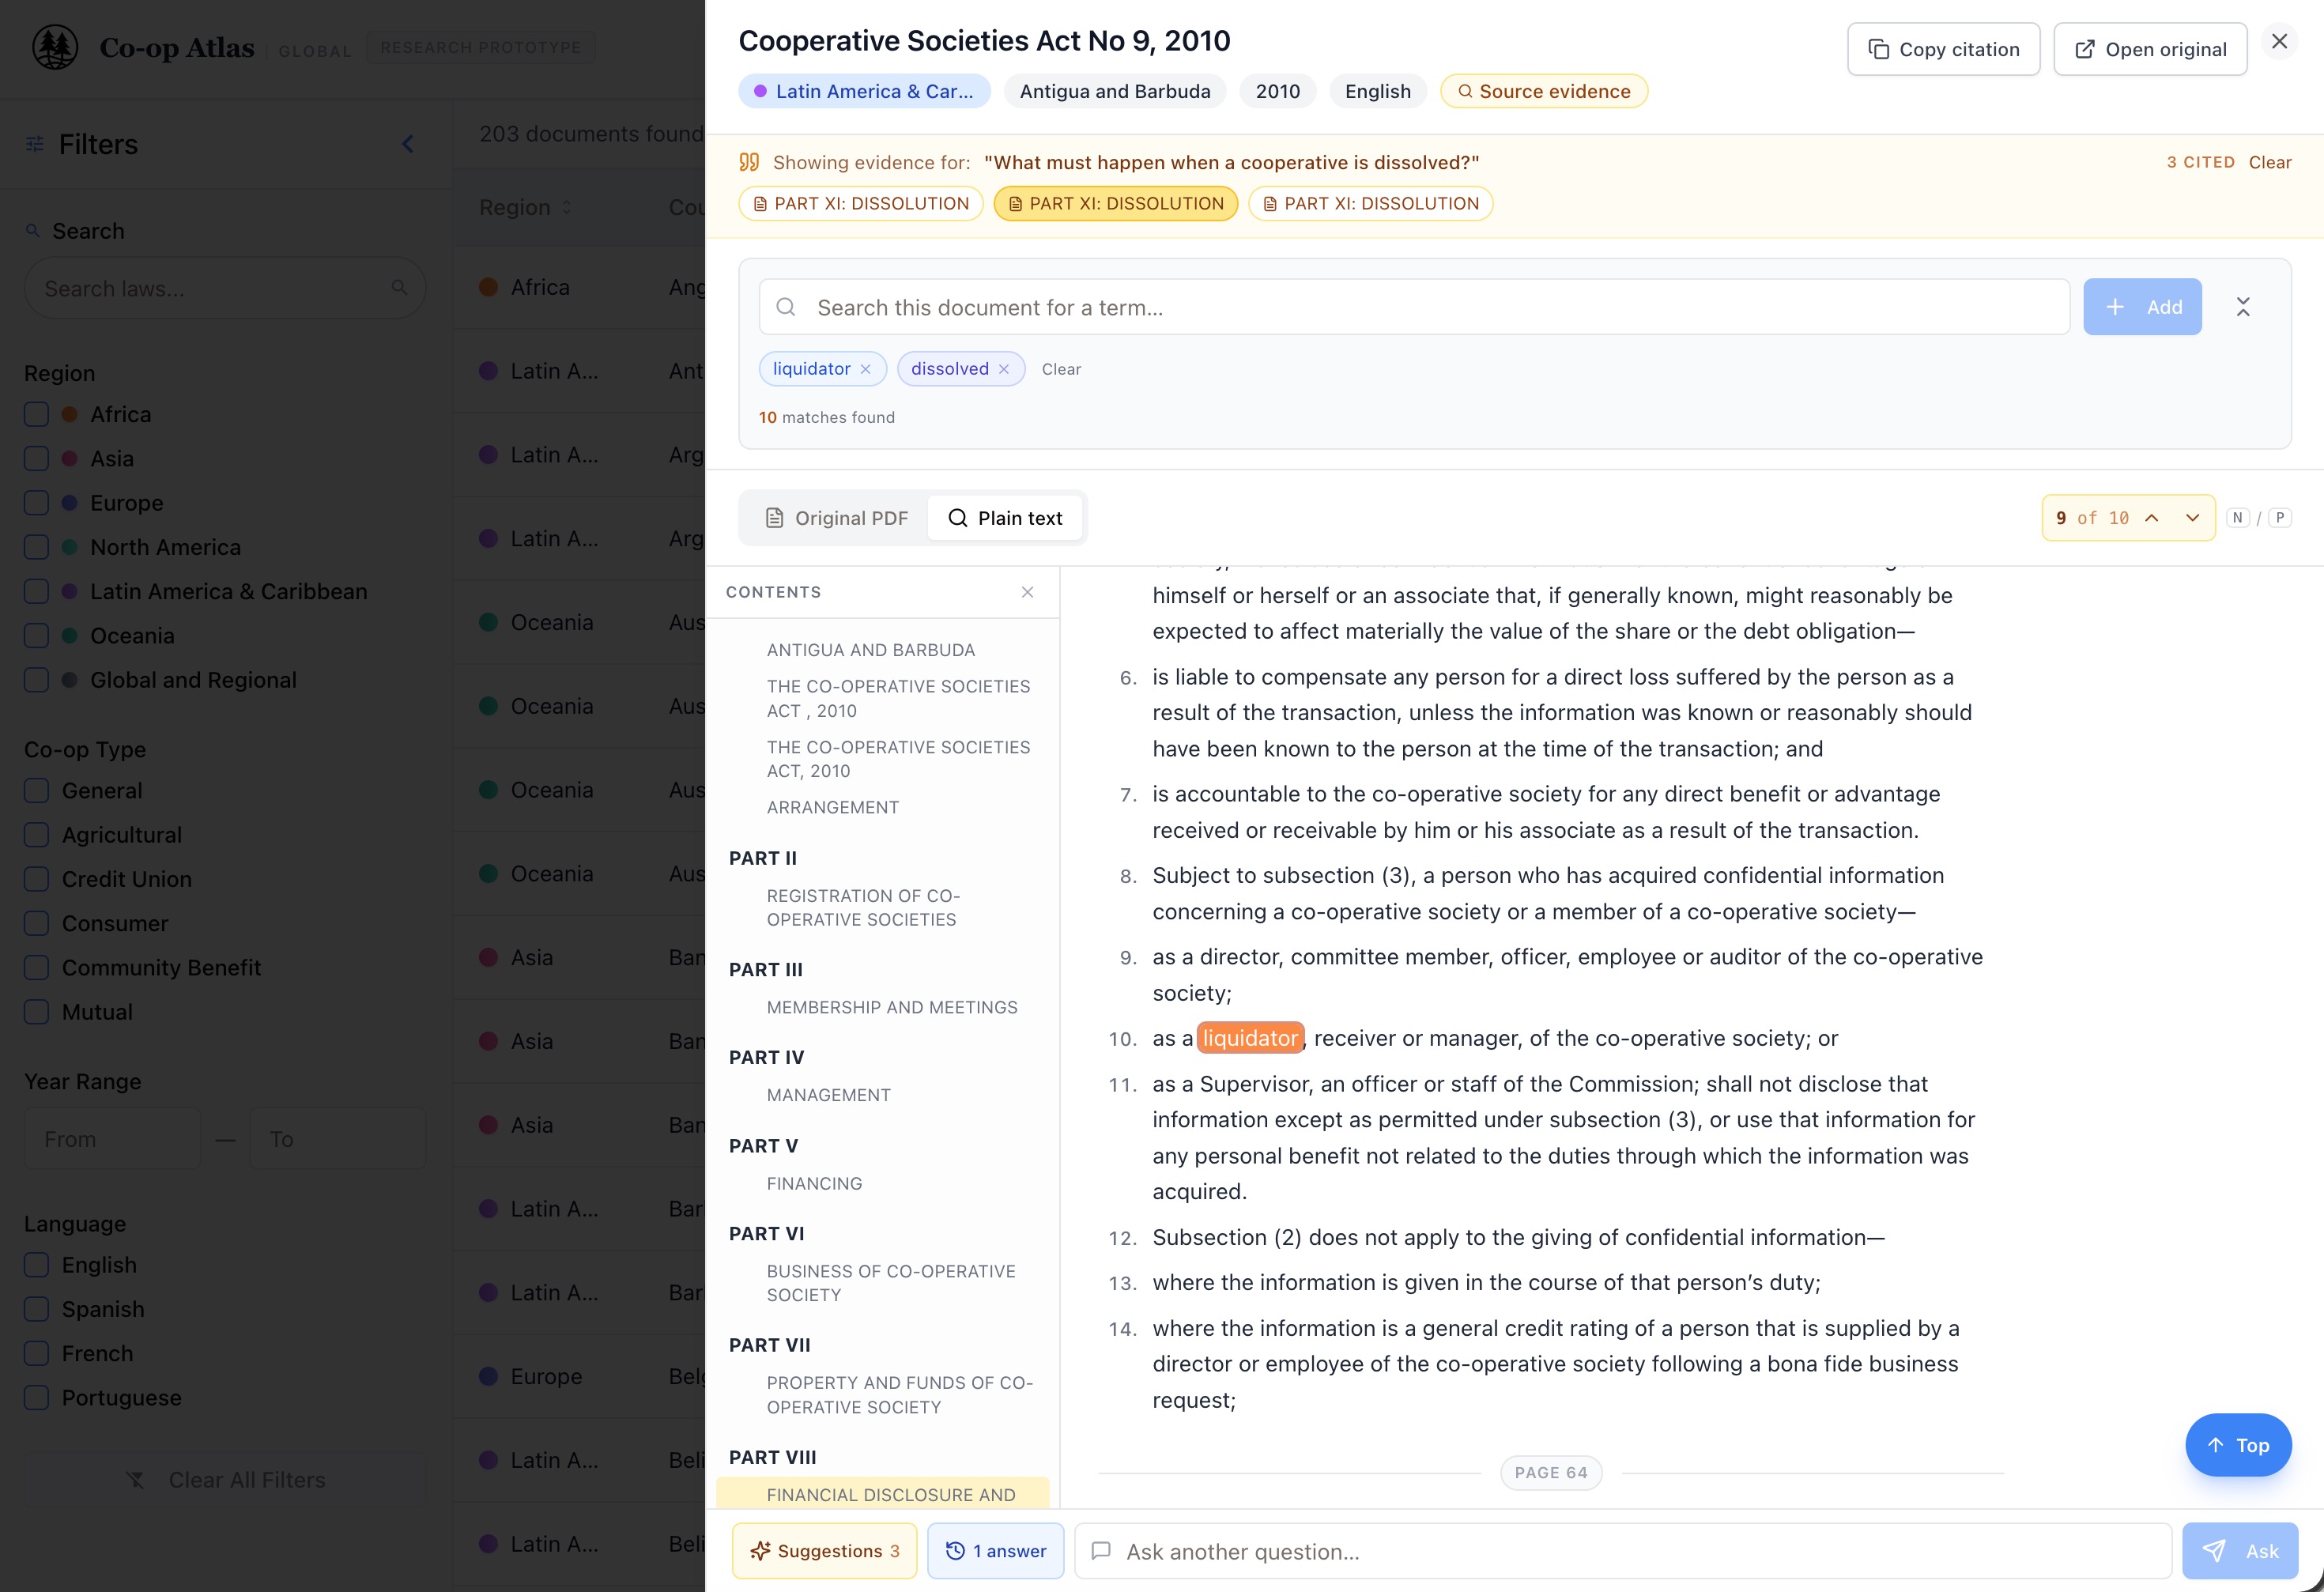Screen dimensions: 2324x1592
Task: Click the Latin America & Car... region tag
Action: (864, 91)
